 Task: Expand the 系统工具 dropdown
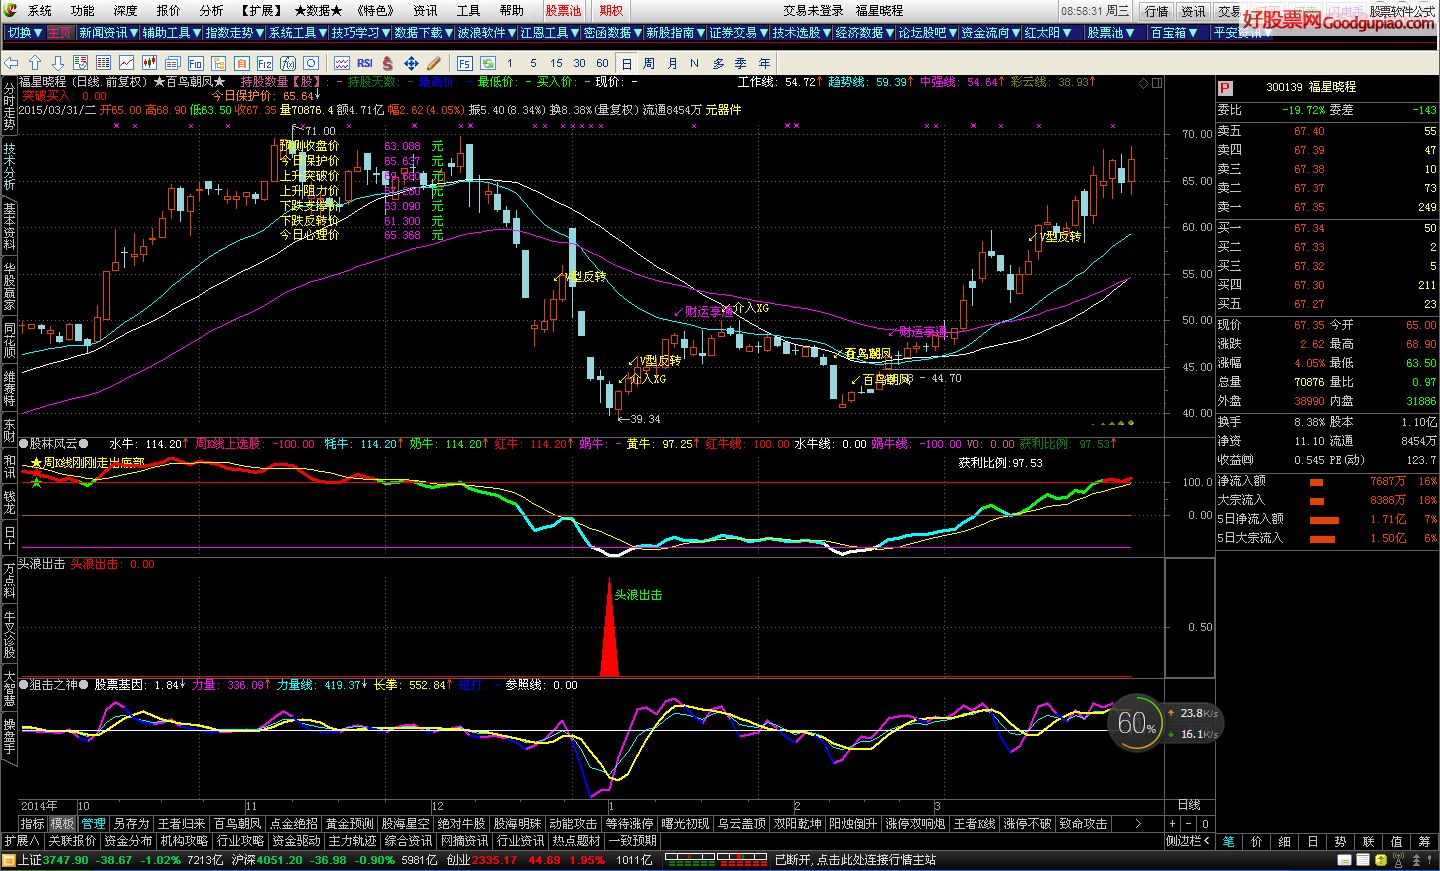tap(297, 33)
